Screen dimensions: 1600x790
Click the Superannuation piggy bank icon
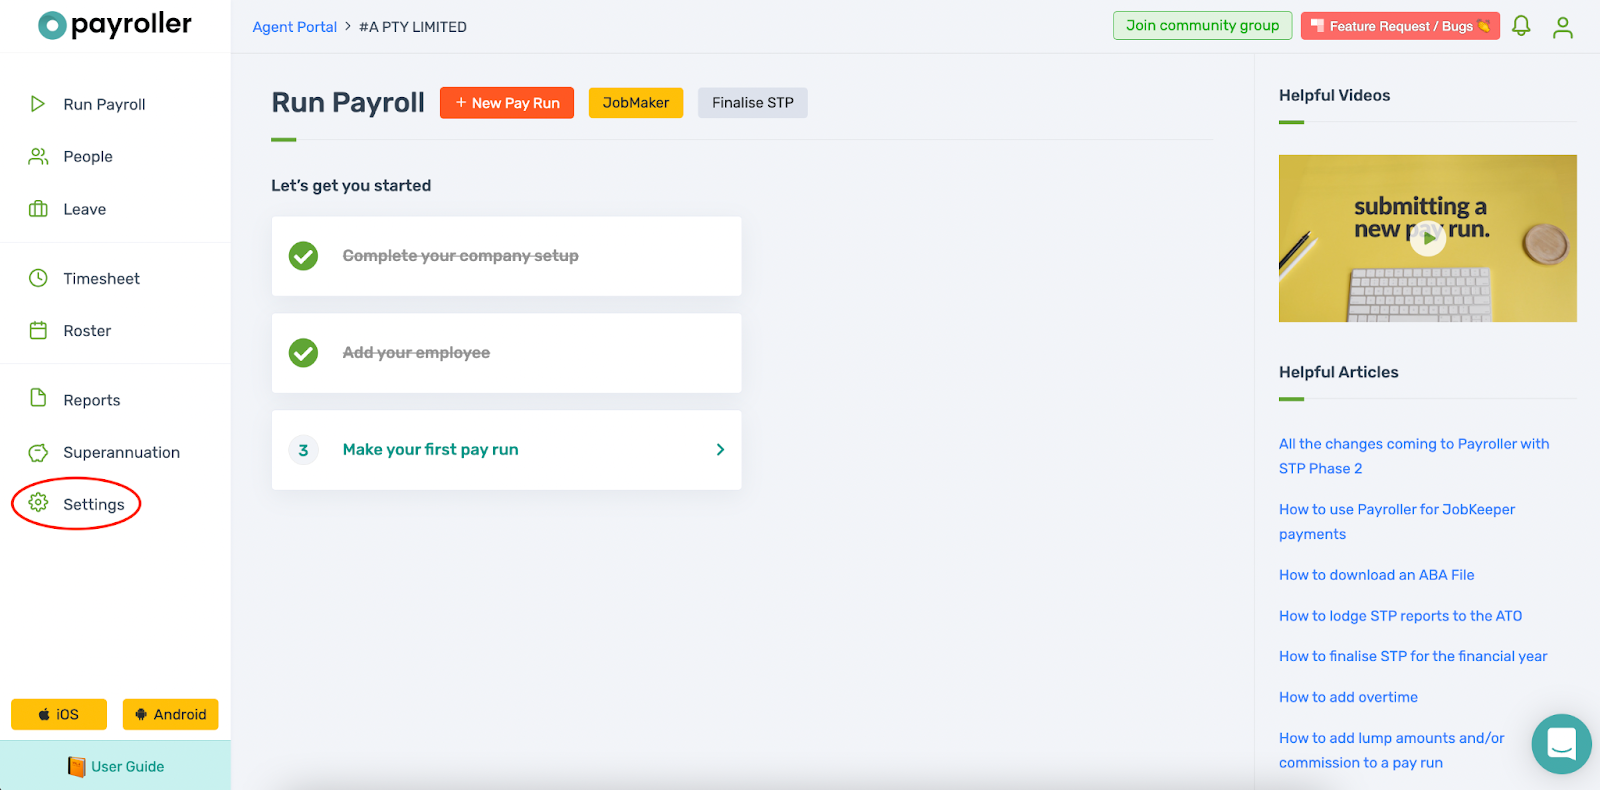pyautogui.click(x=38, y=453)
